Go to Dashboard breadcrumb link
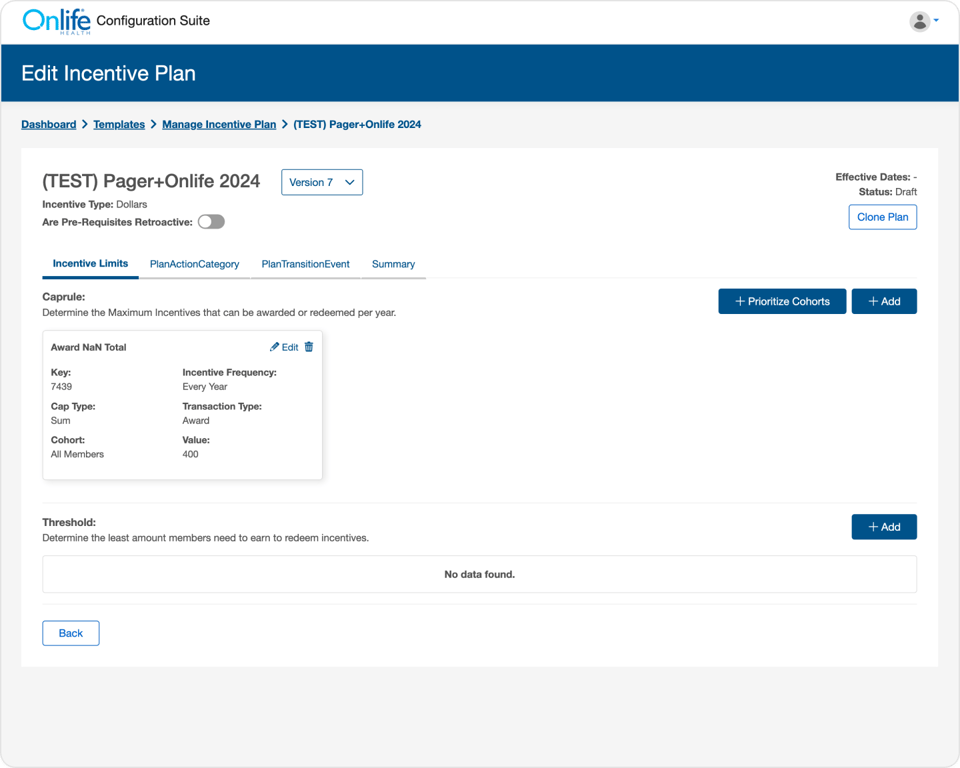Image resolution: width=960 pixels, height=768 pixels. pos(49,124)
